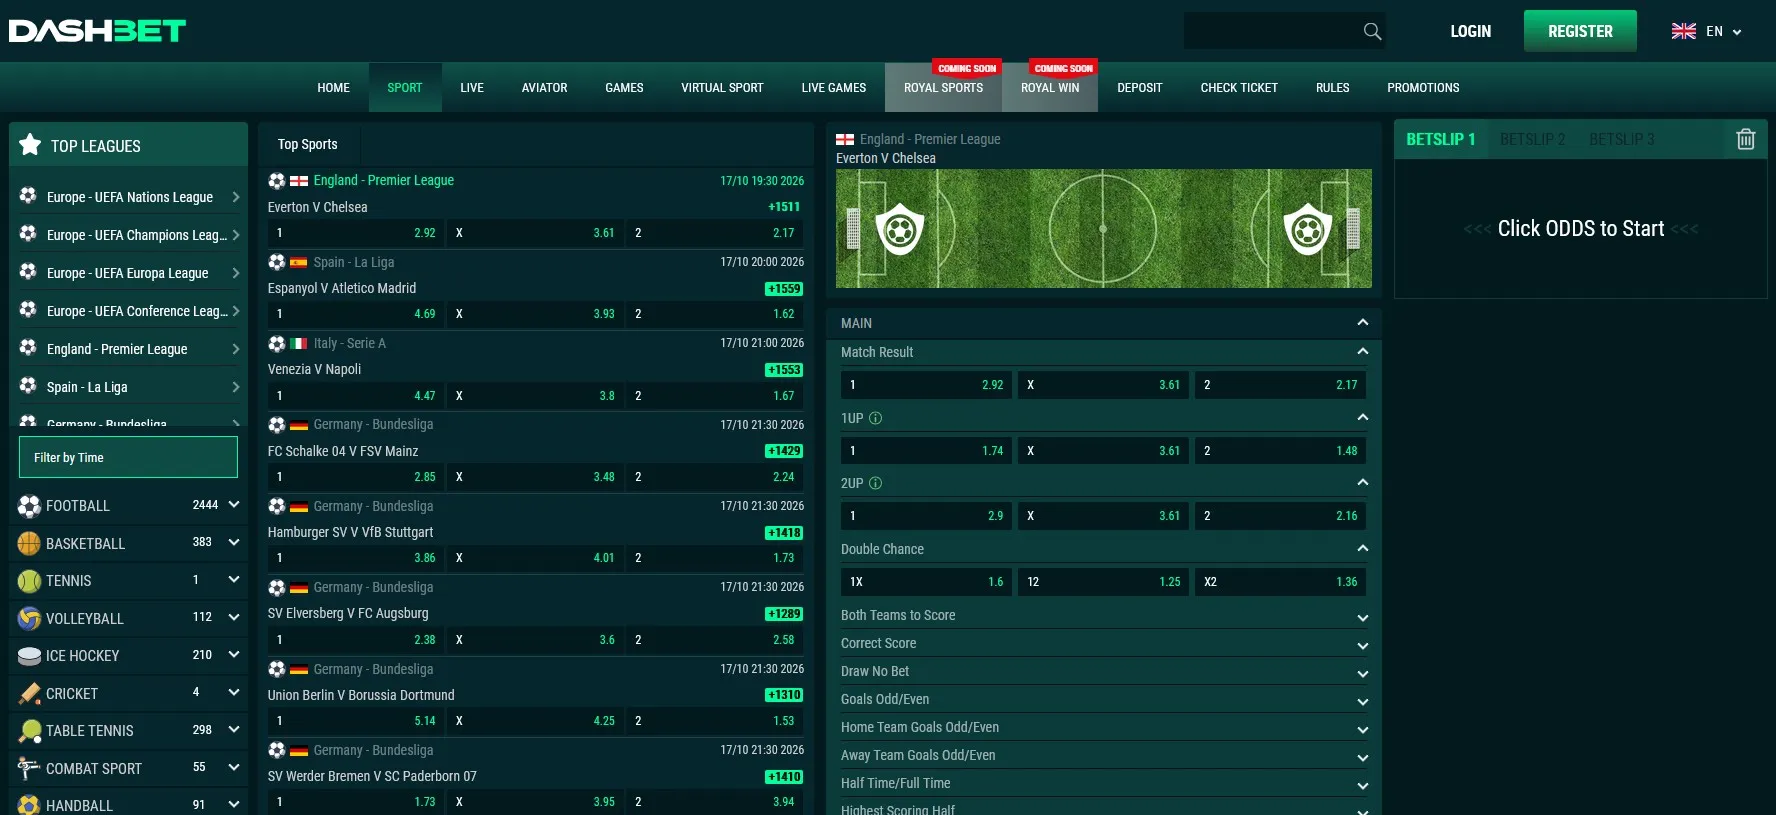This screenshot has height=815, width=1776.
Task: Click the England flag beside Premier League
Action: (x=299, y=181)
